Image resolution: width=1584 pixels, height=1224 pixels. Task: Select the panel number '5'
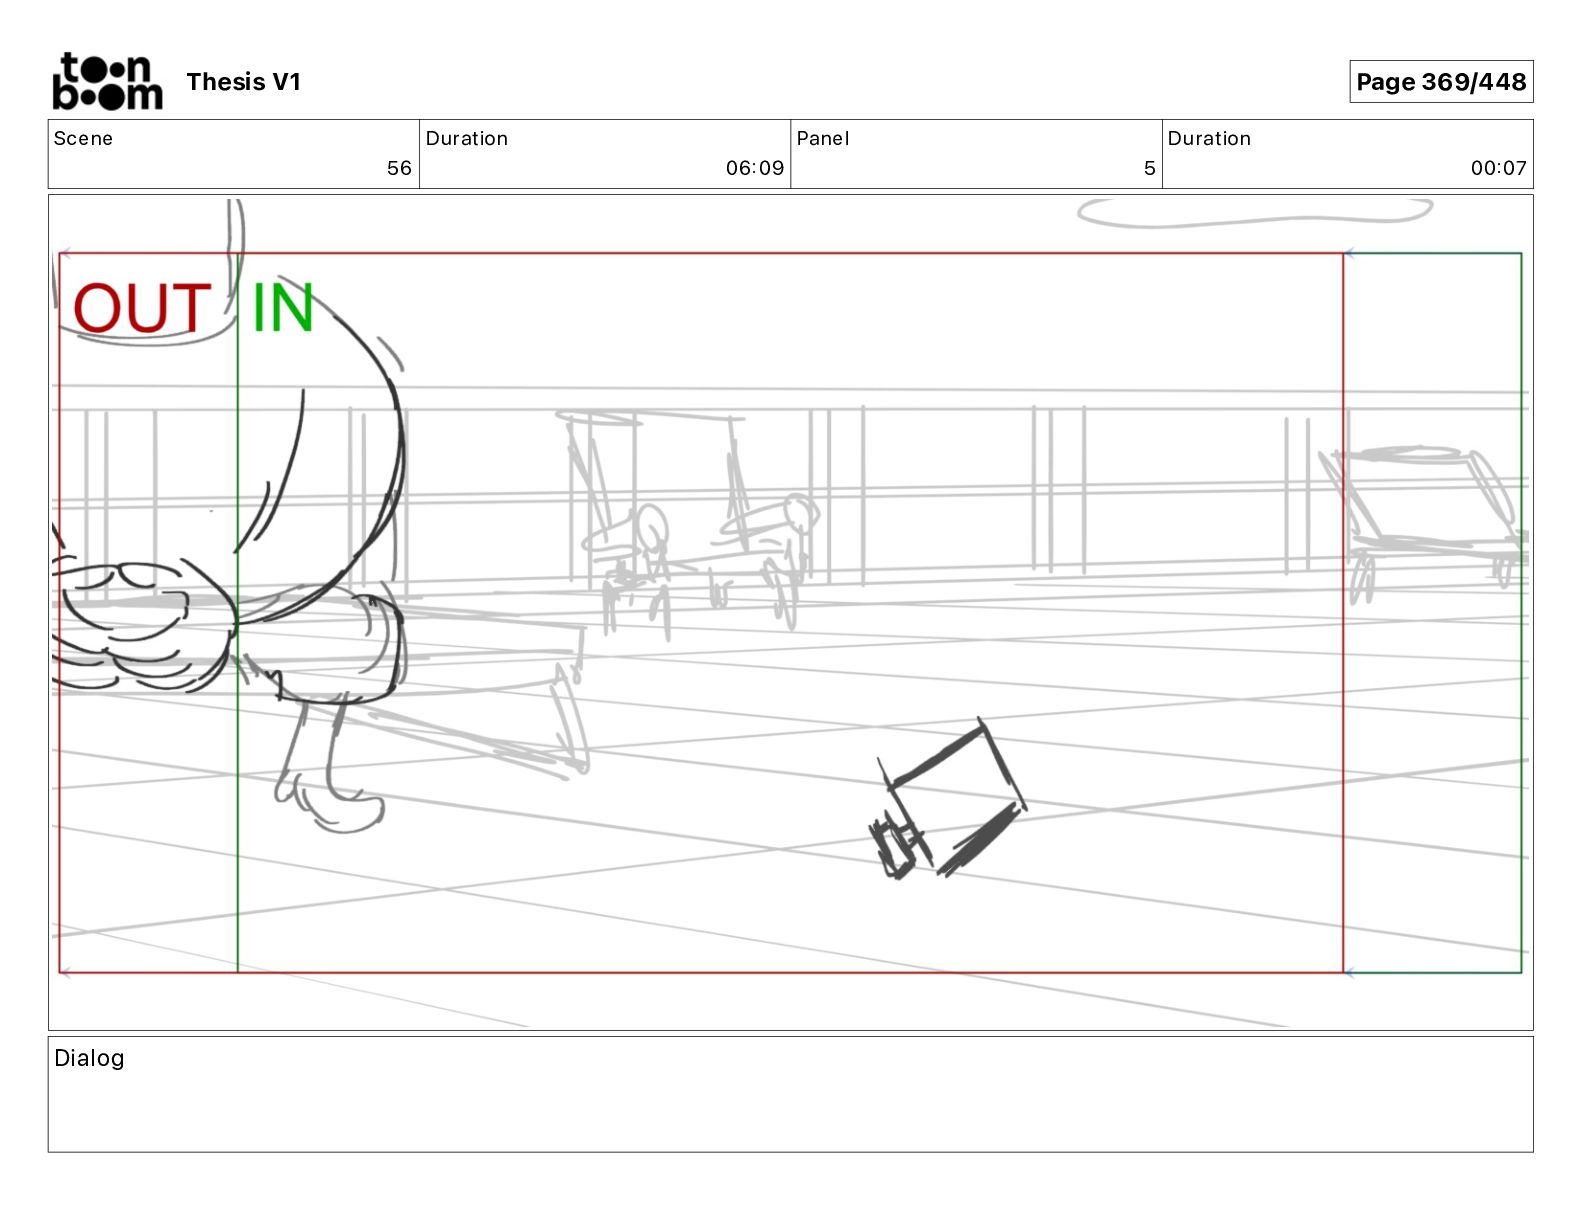click(x=1150, y=168)
